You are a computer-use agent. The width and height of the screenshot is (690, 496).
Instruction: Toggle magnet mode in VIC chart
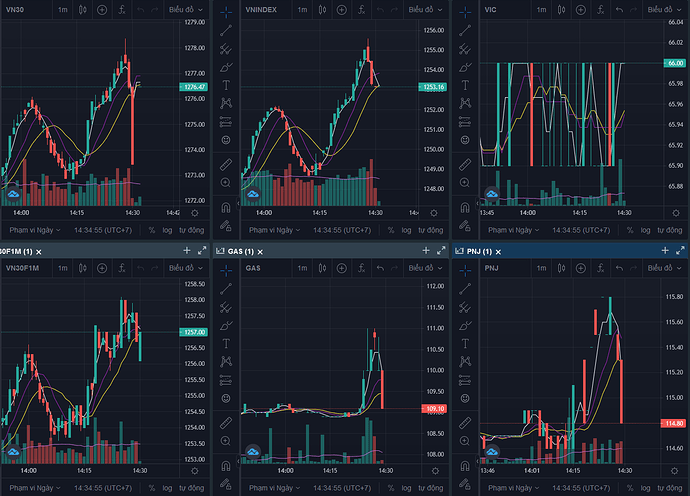tap(465, 207)
